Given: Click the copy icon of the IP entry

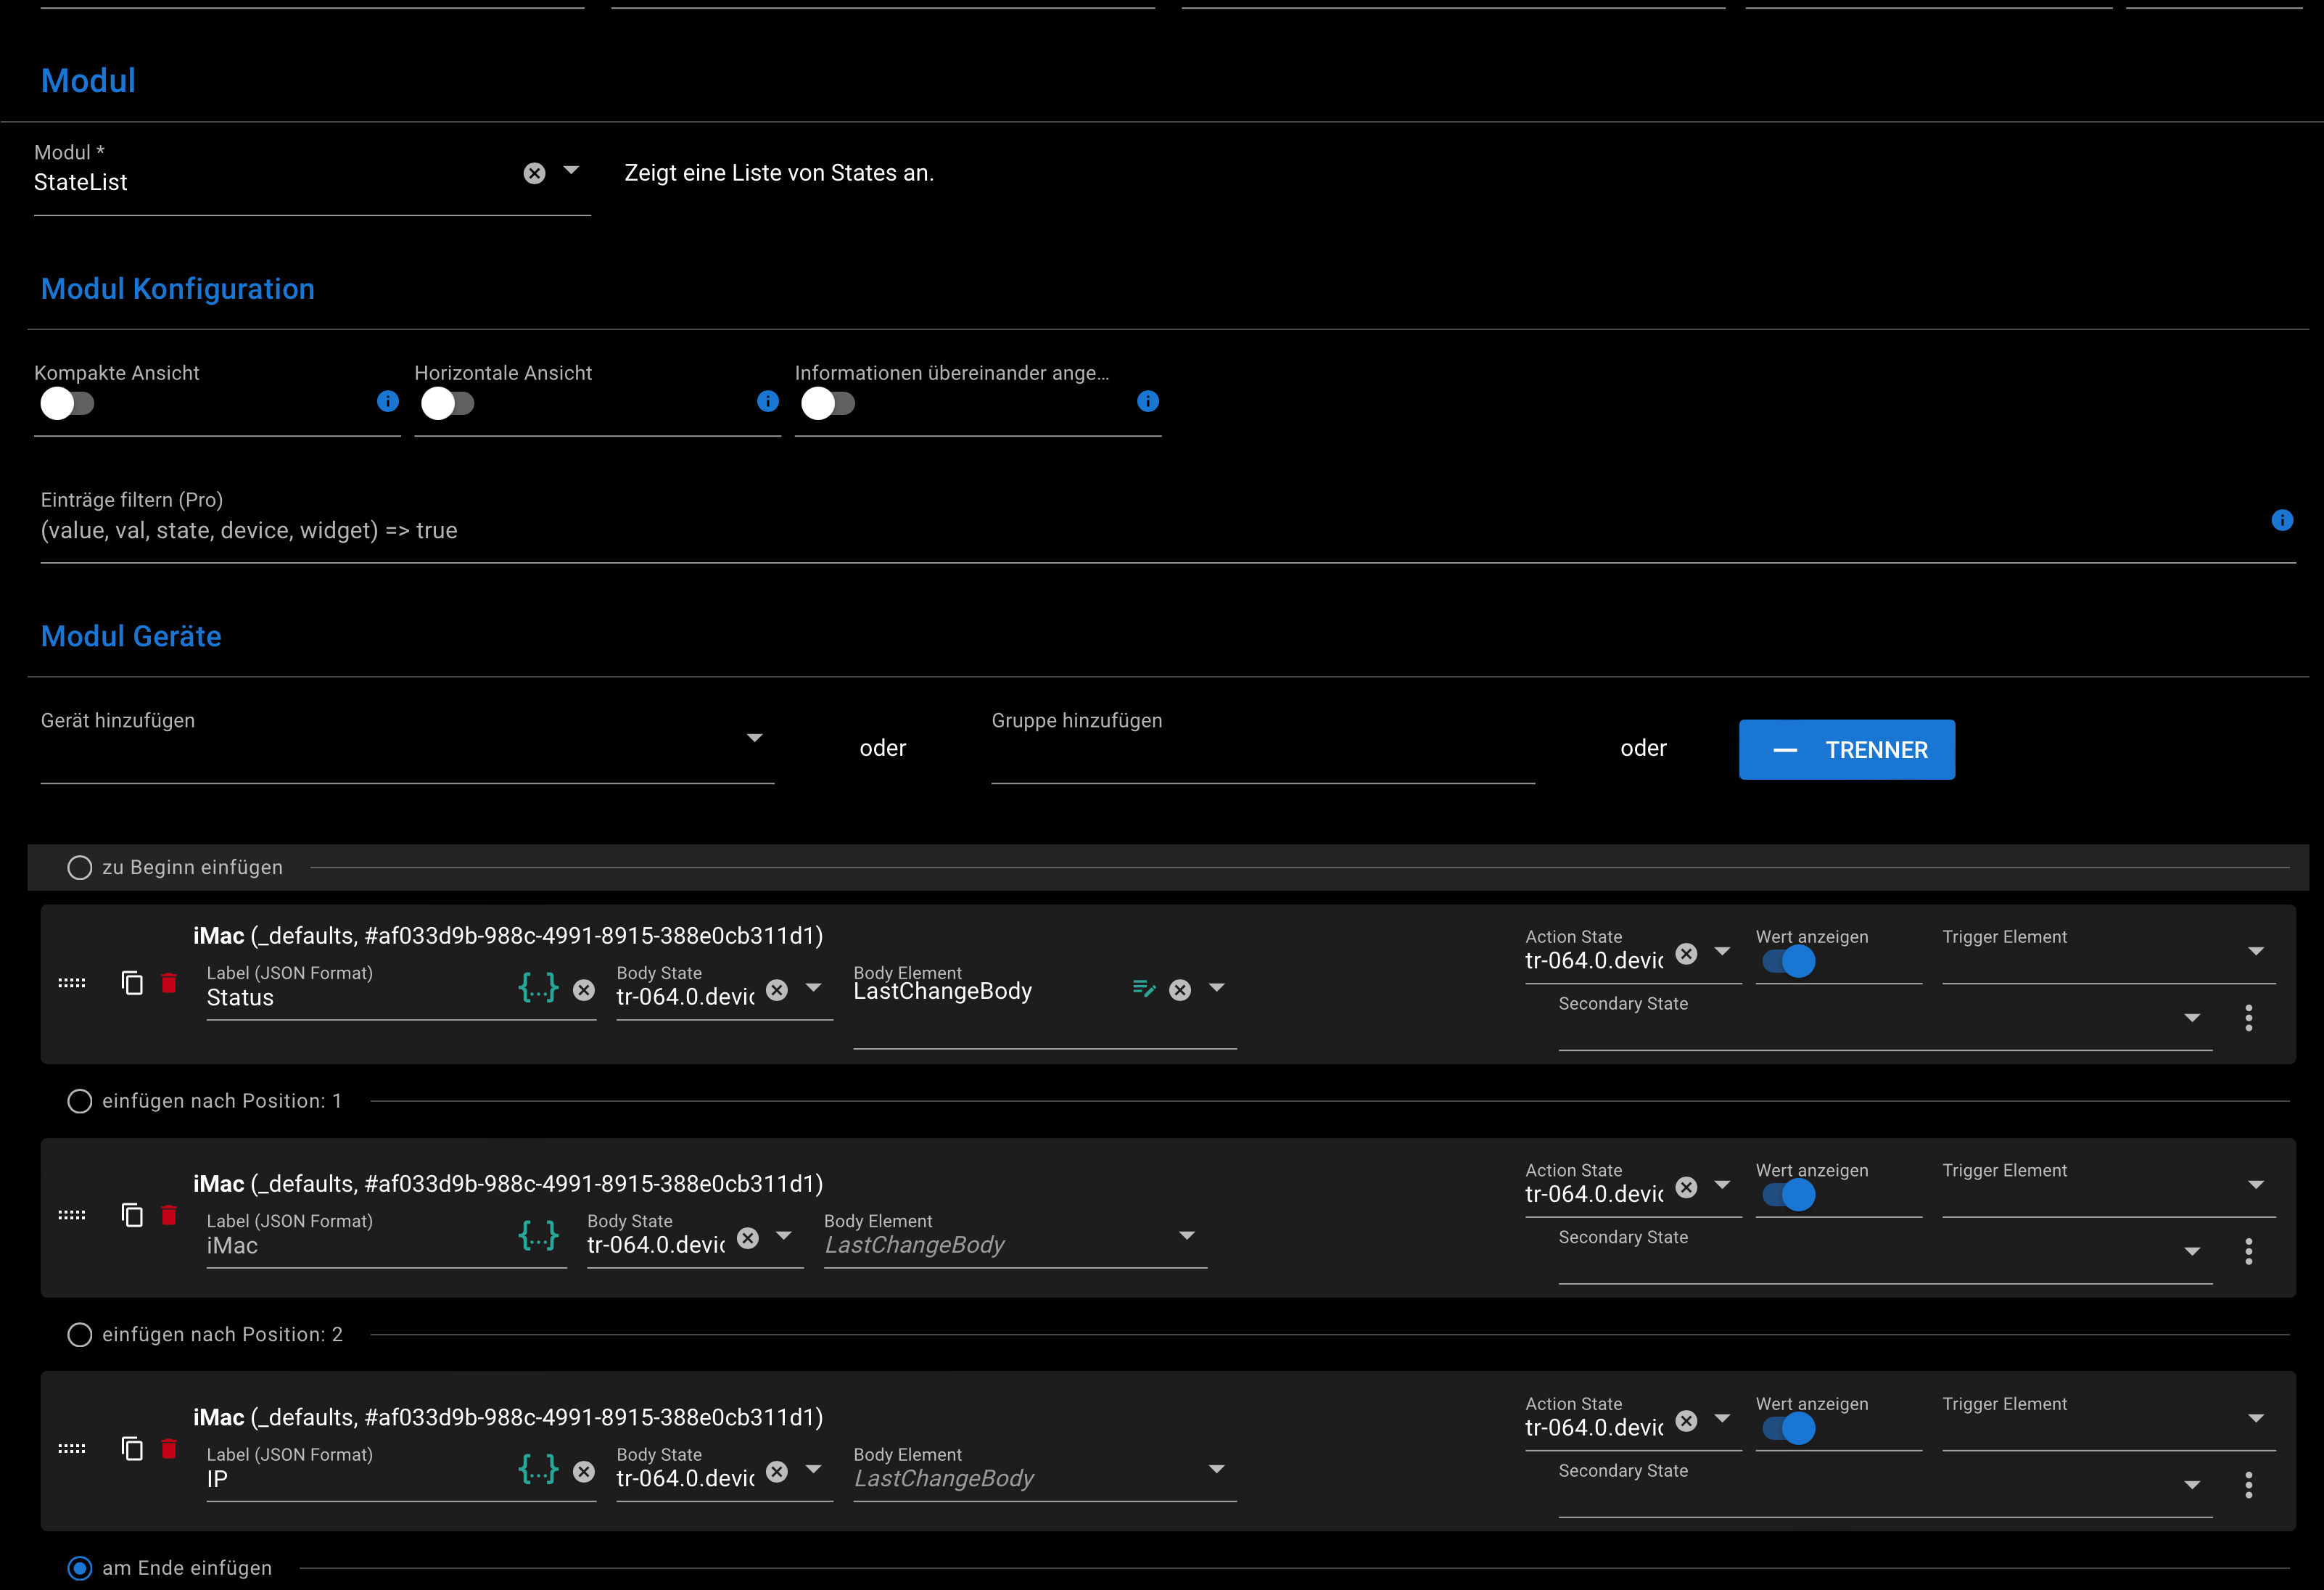Looking at the screenshot, I should coord(132,1448).
